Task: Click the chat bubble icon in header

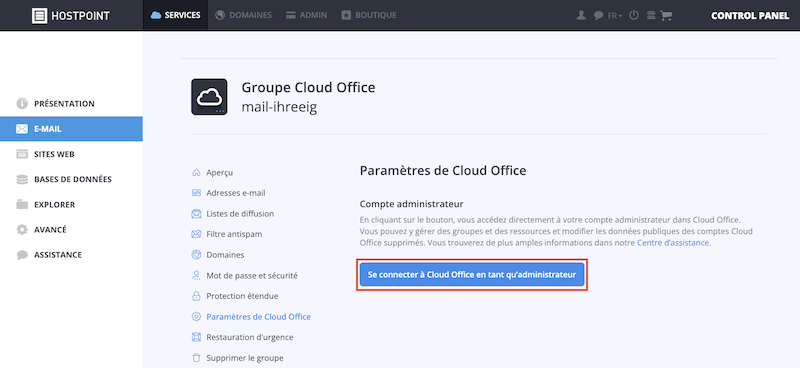Action: (x=598, y=16)
